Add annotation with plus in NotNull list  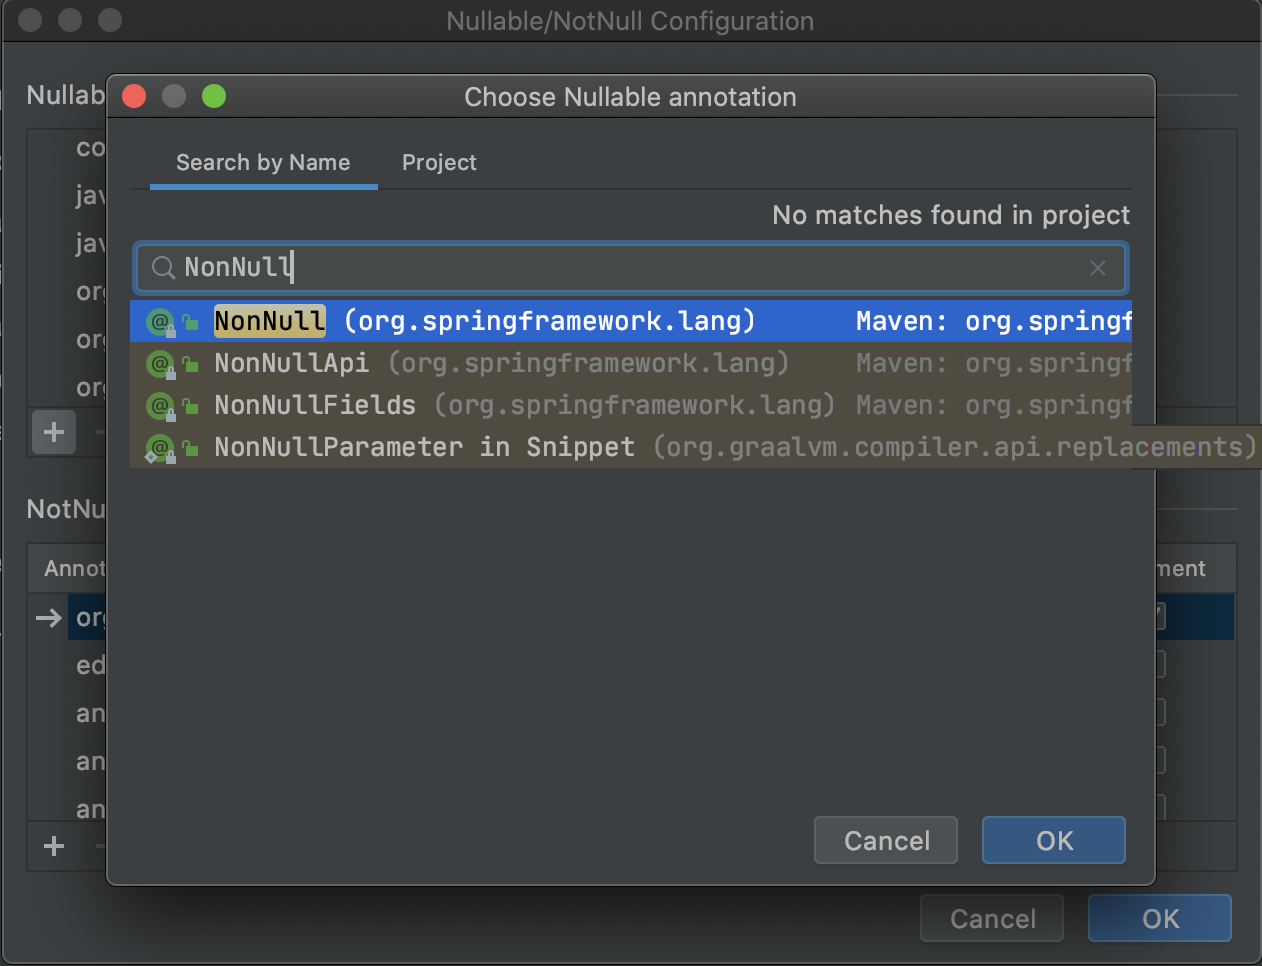(x=54, y=846)
